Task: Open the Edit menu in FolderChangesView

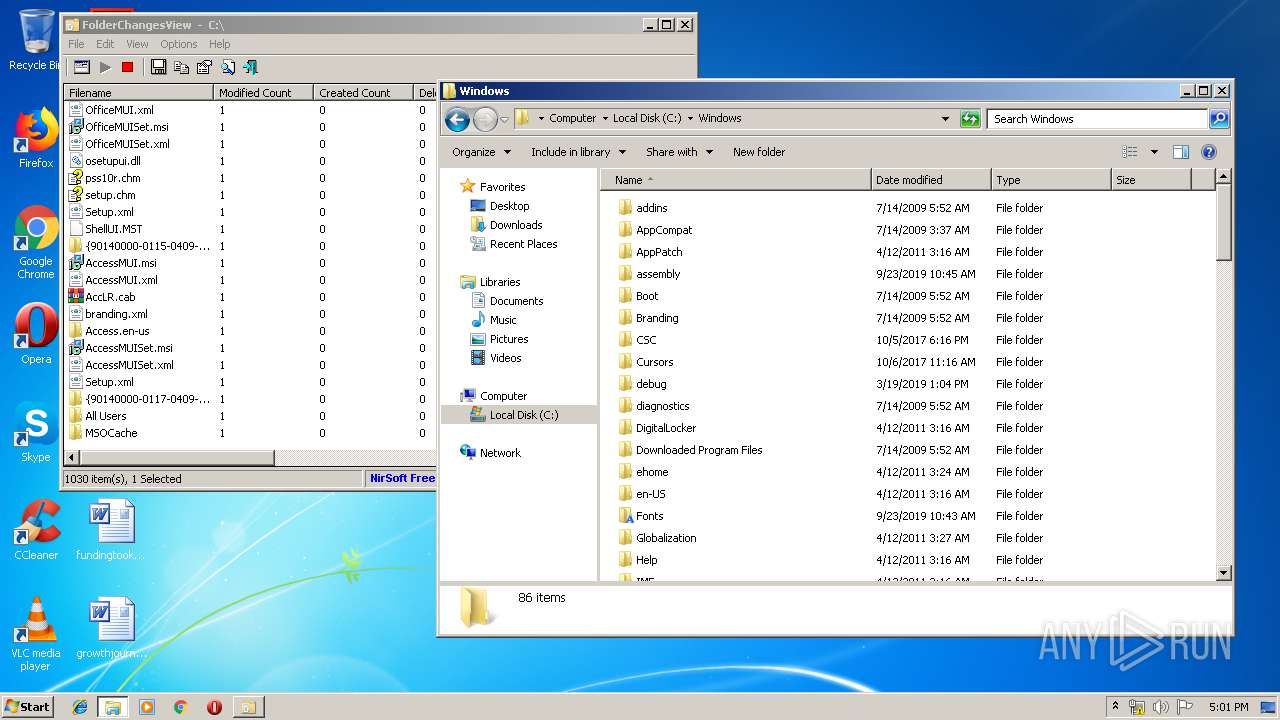Action: point(105,44)
